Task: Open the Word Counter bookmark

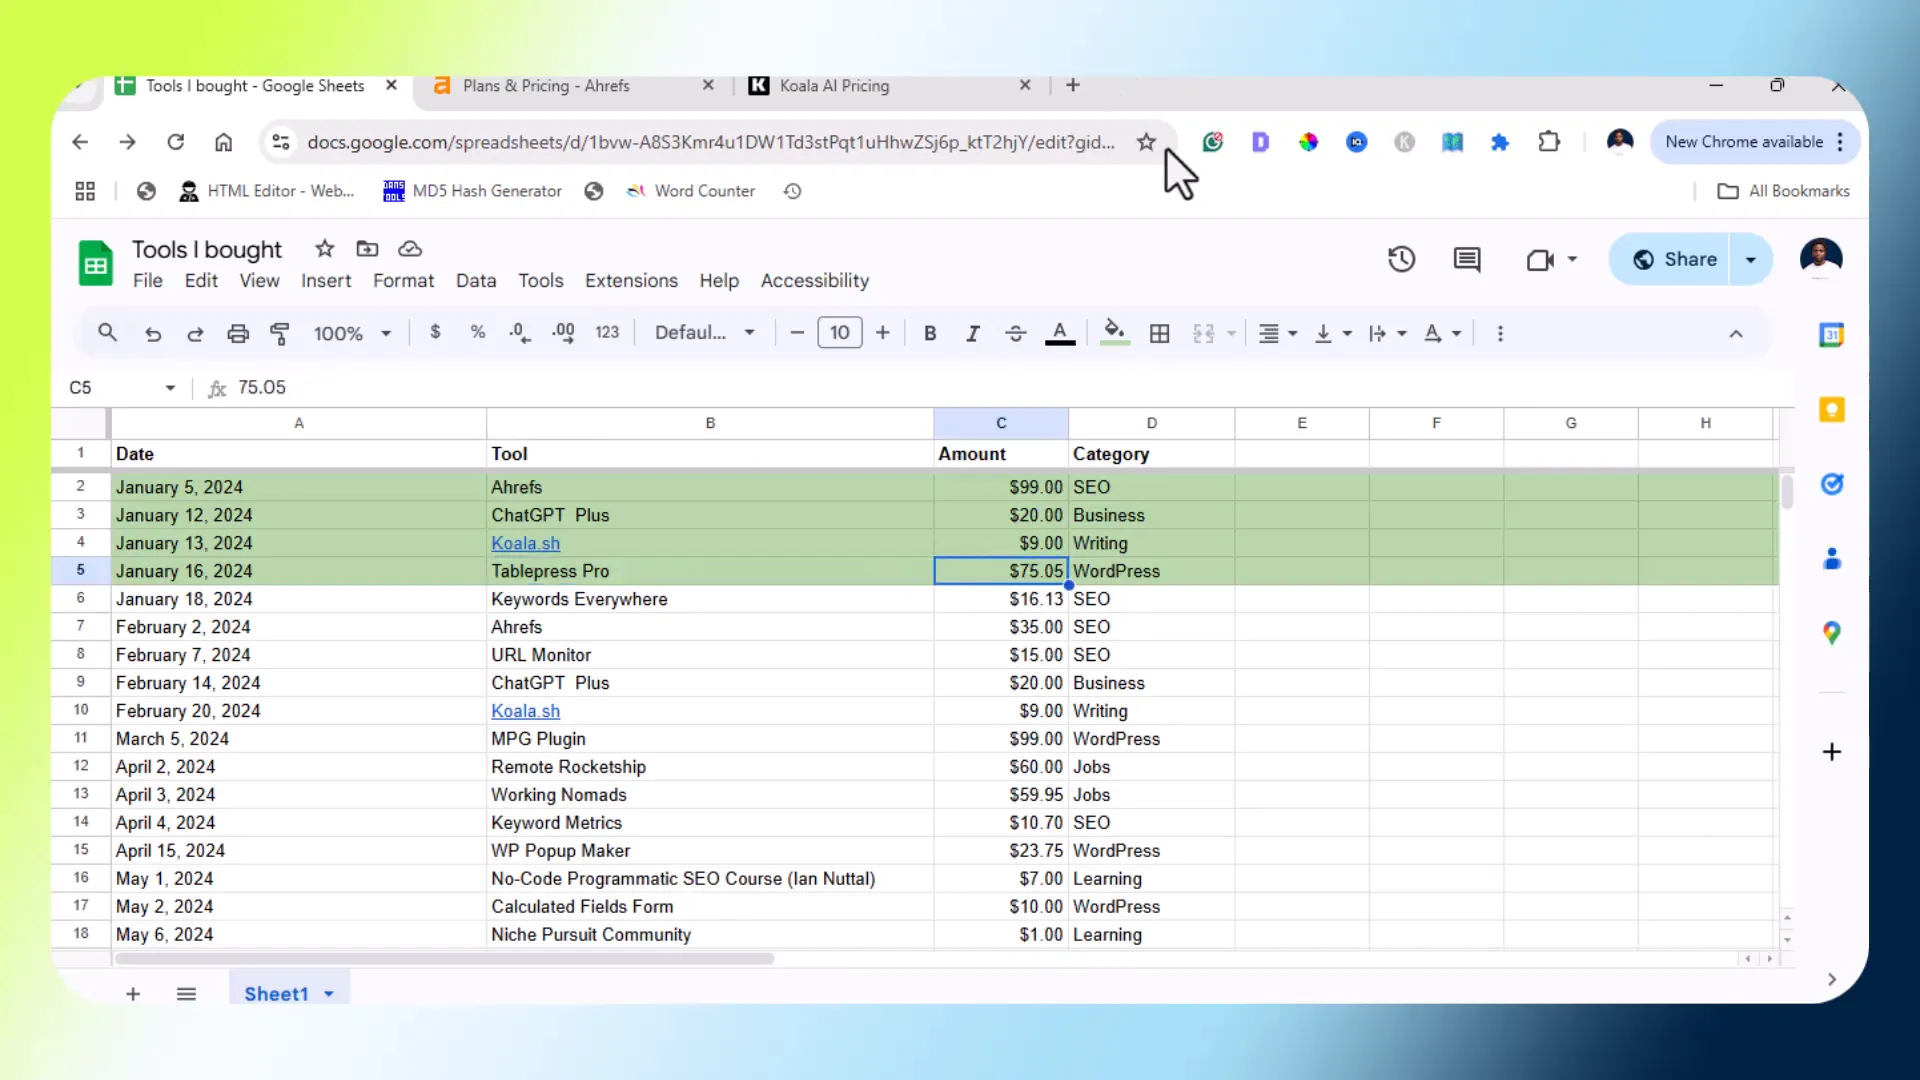Action: pyautogui.click(x=691, y=191)
